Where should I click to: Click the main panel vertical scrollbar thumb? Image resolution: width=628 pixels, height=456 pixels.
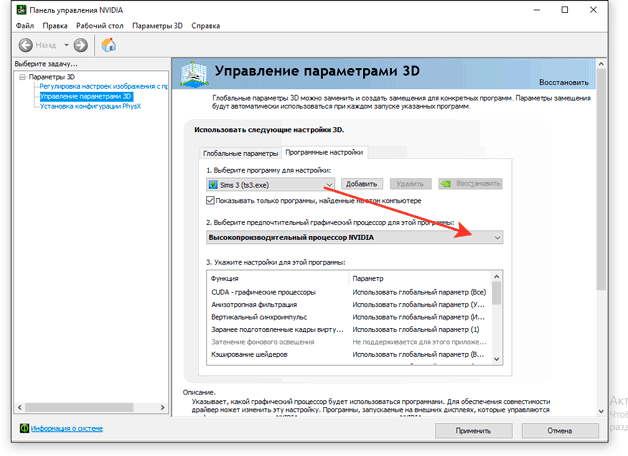(x=601, y=179)
